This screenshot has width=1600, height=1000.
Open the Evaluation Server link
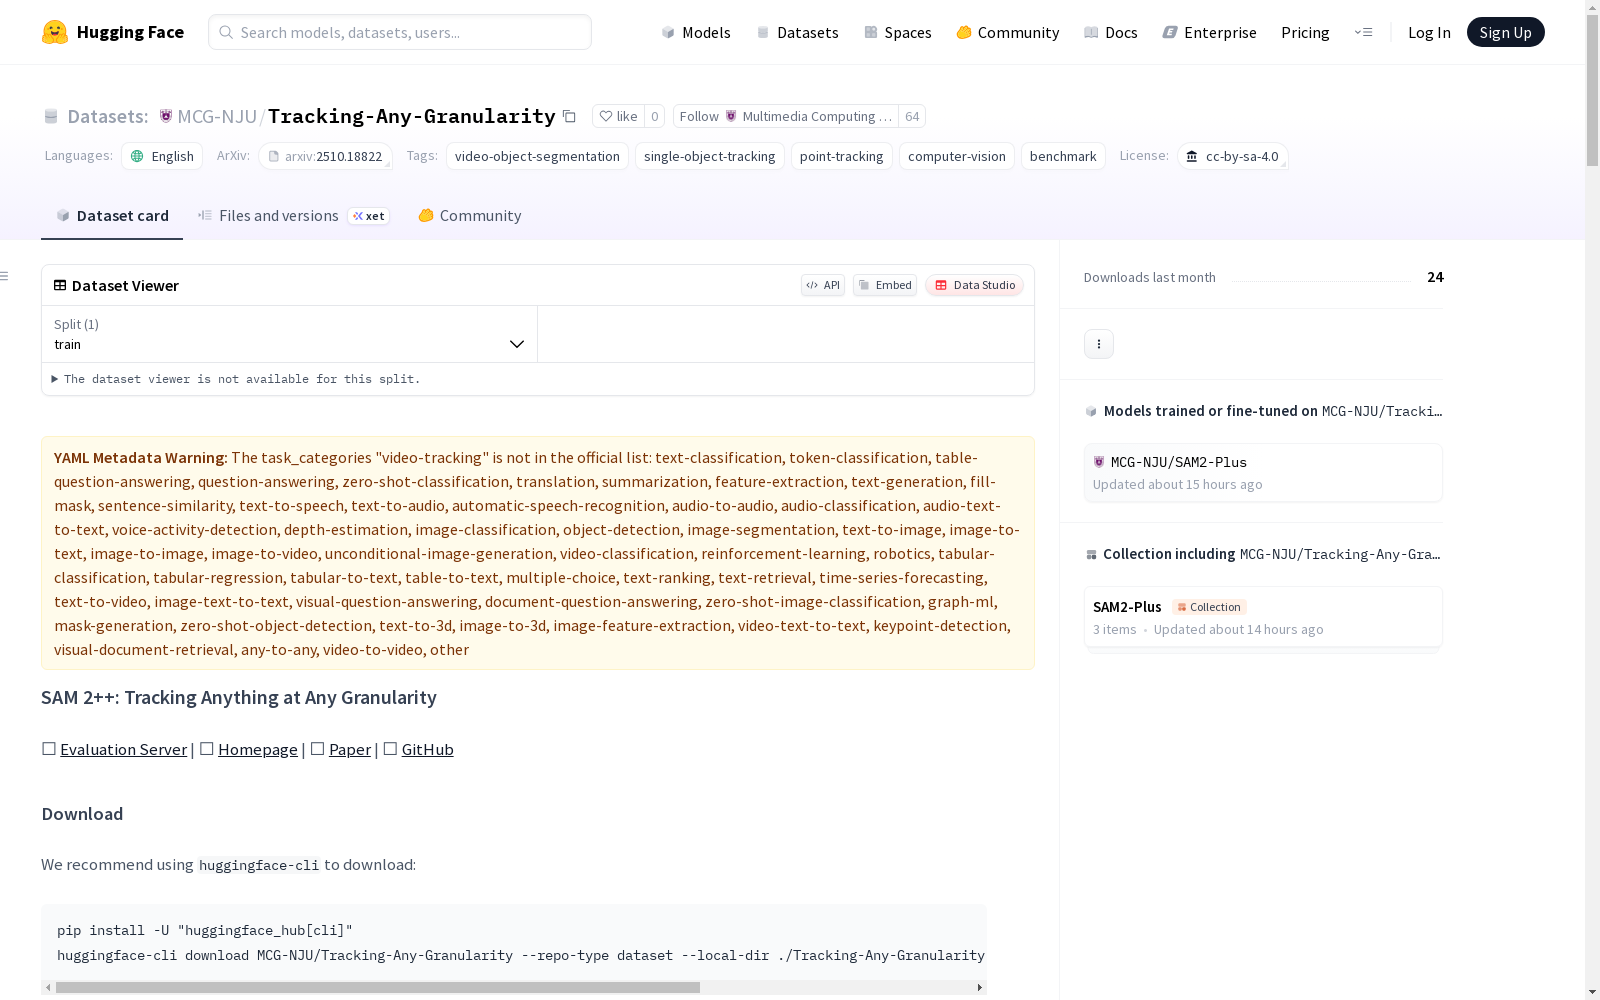click(x=124, y=749)
